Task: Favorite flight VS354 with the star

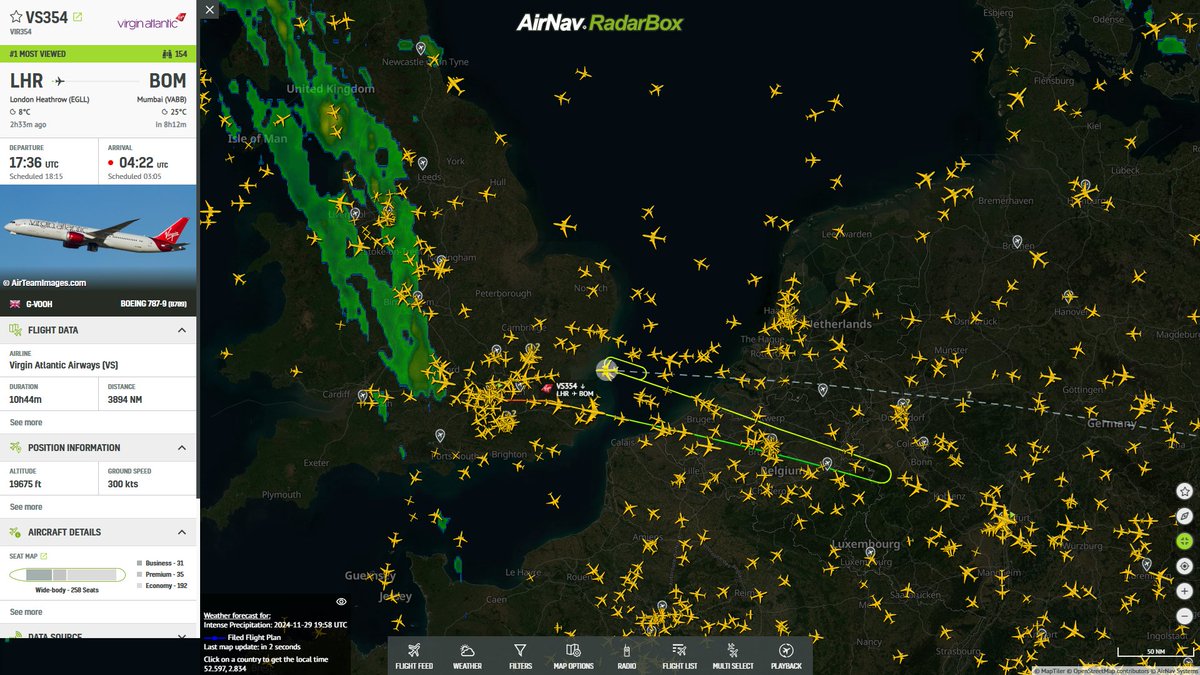Action: [x=15, y=17]
